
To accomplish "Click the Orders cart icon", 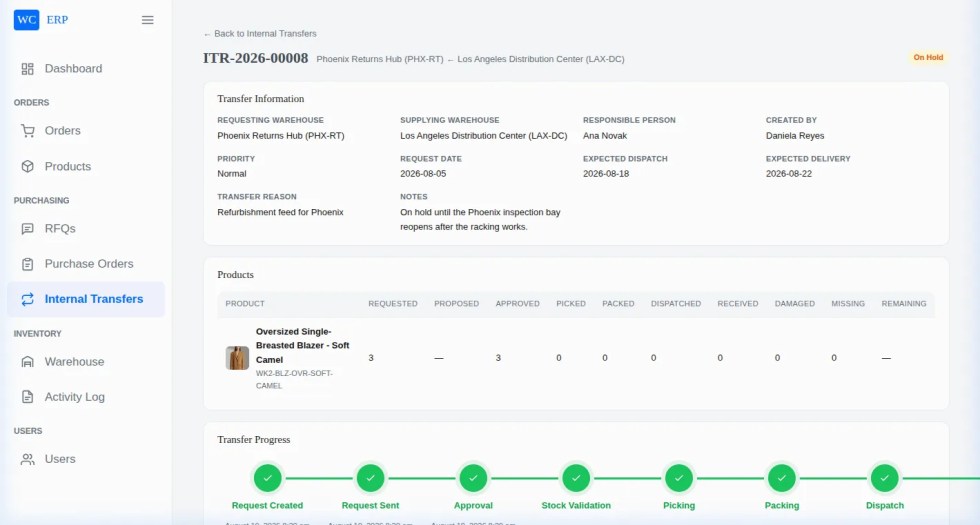I will point(28,131).
